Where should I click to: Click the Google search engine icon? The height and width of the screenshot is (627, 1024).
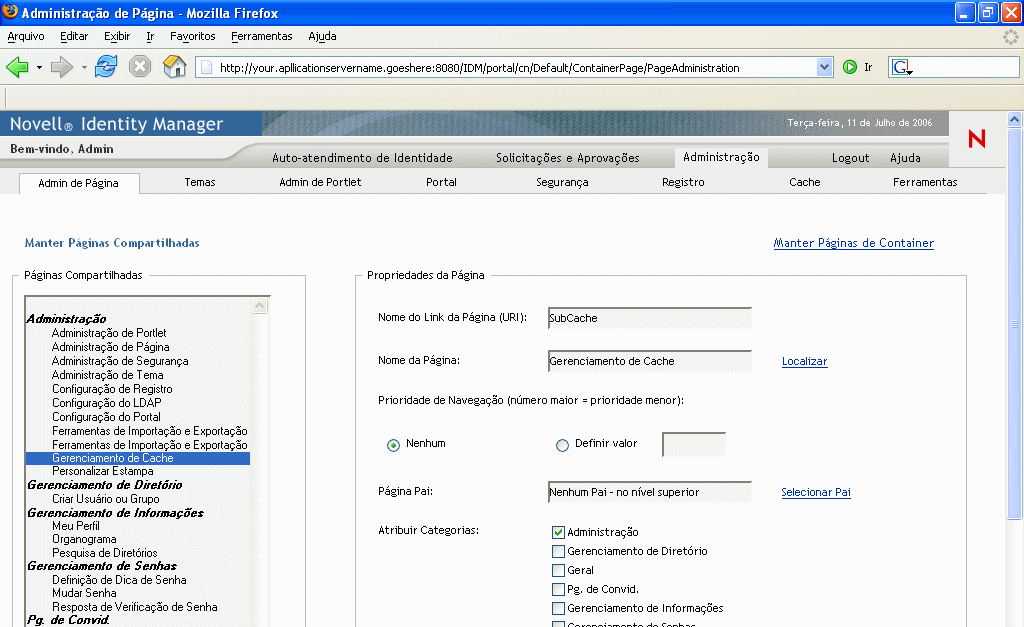point(902,67)
